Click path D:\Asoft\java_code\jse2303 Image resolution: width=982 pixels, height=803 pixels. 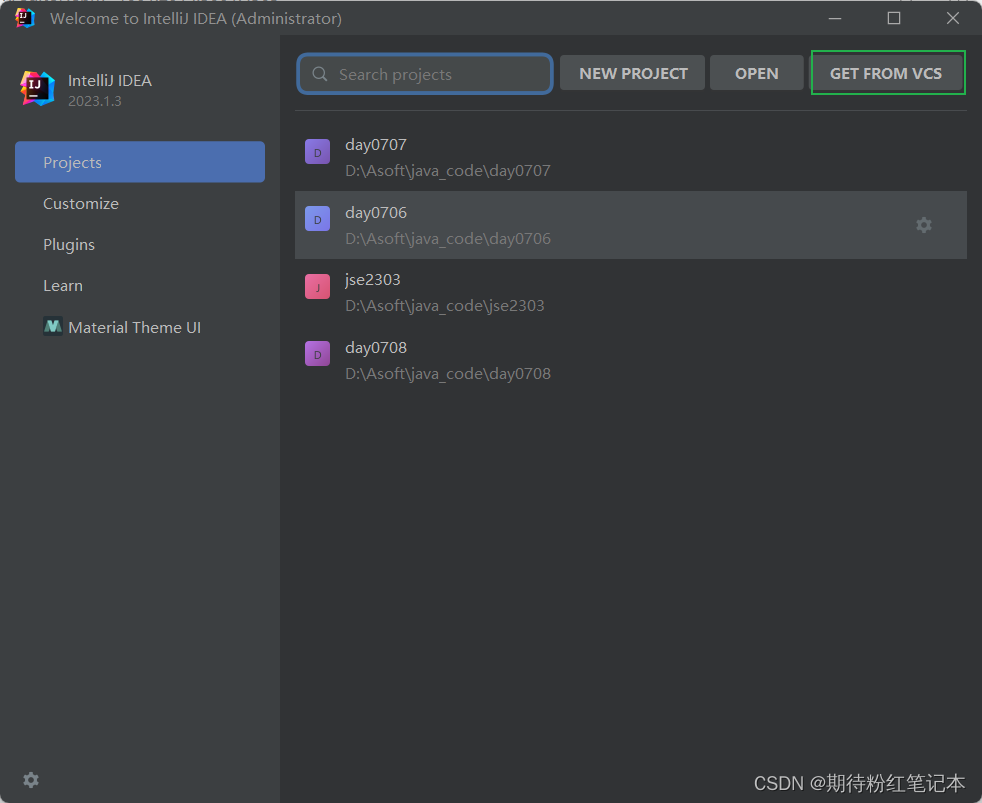(445, 306)
